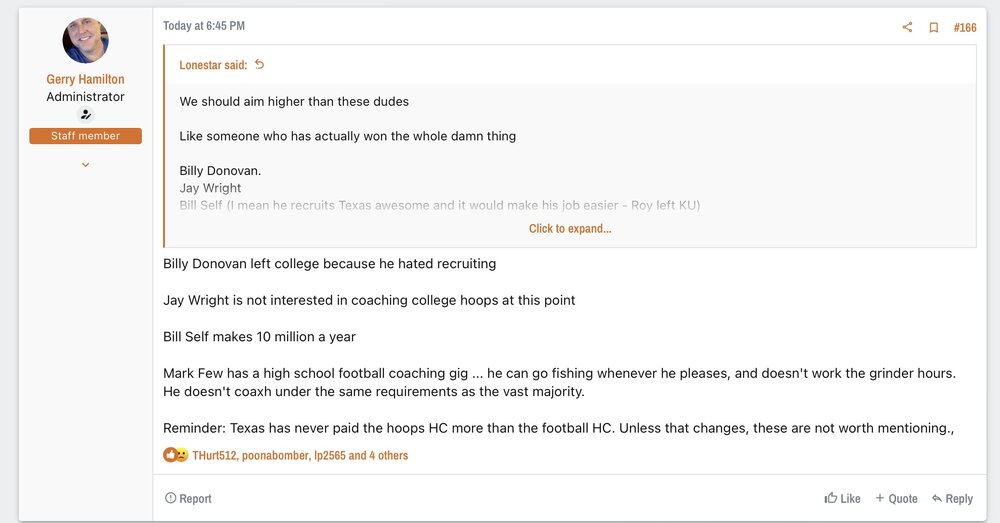Report this post
This screenshot has width=1000, height=523.
[188, 498]
